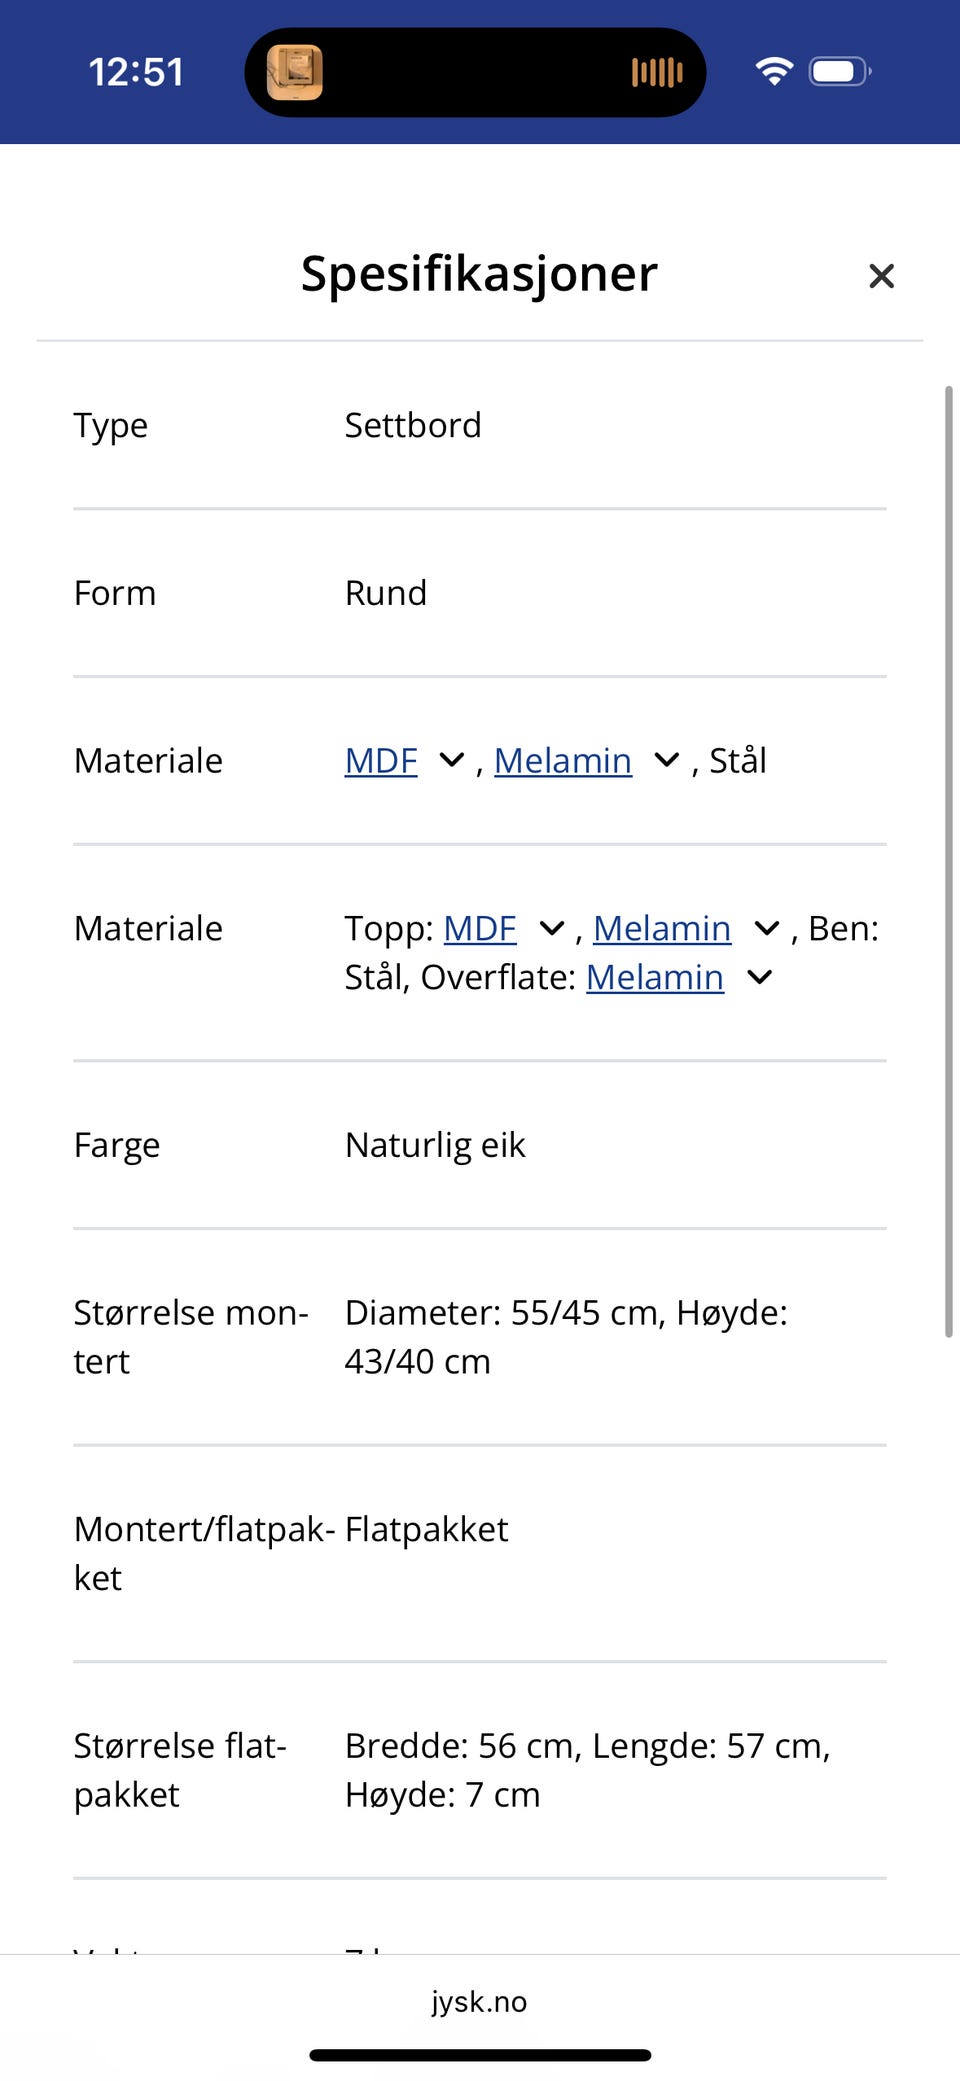Open the Melamin link in first Materiale row

(563, 761)
